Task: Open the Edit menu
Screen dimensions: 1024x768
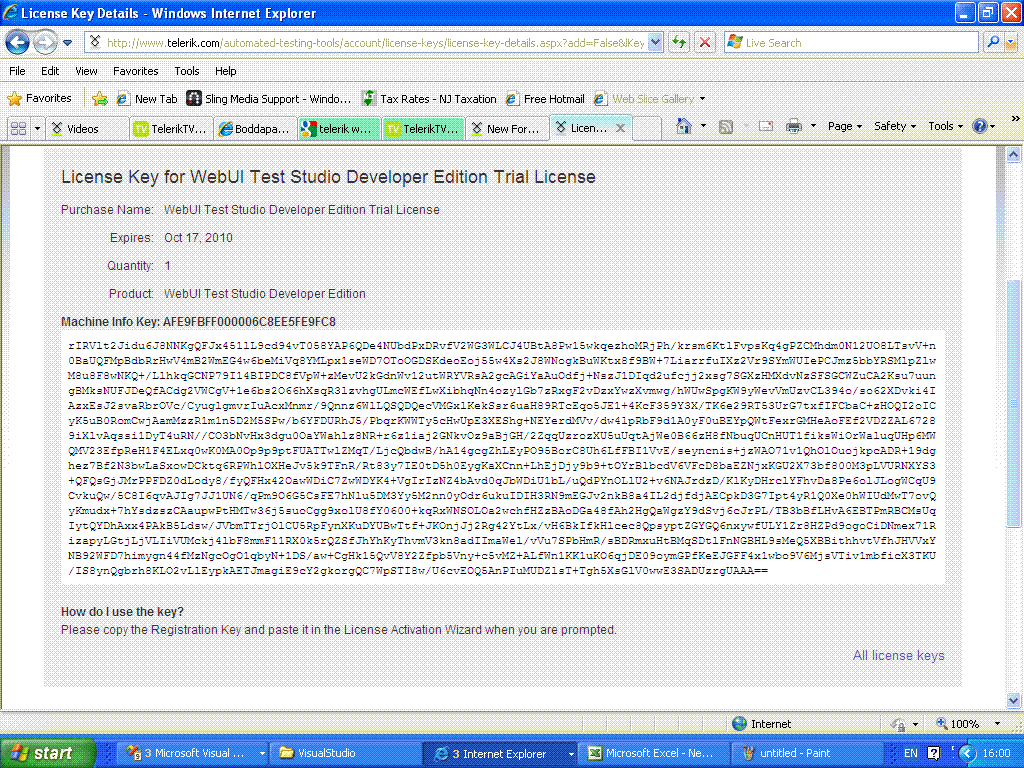Action: [50, 71]
